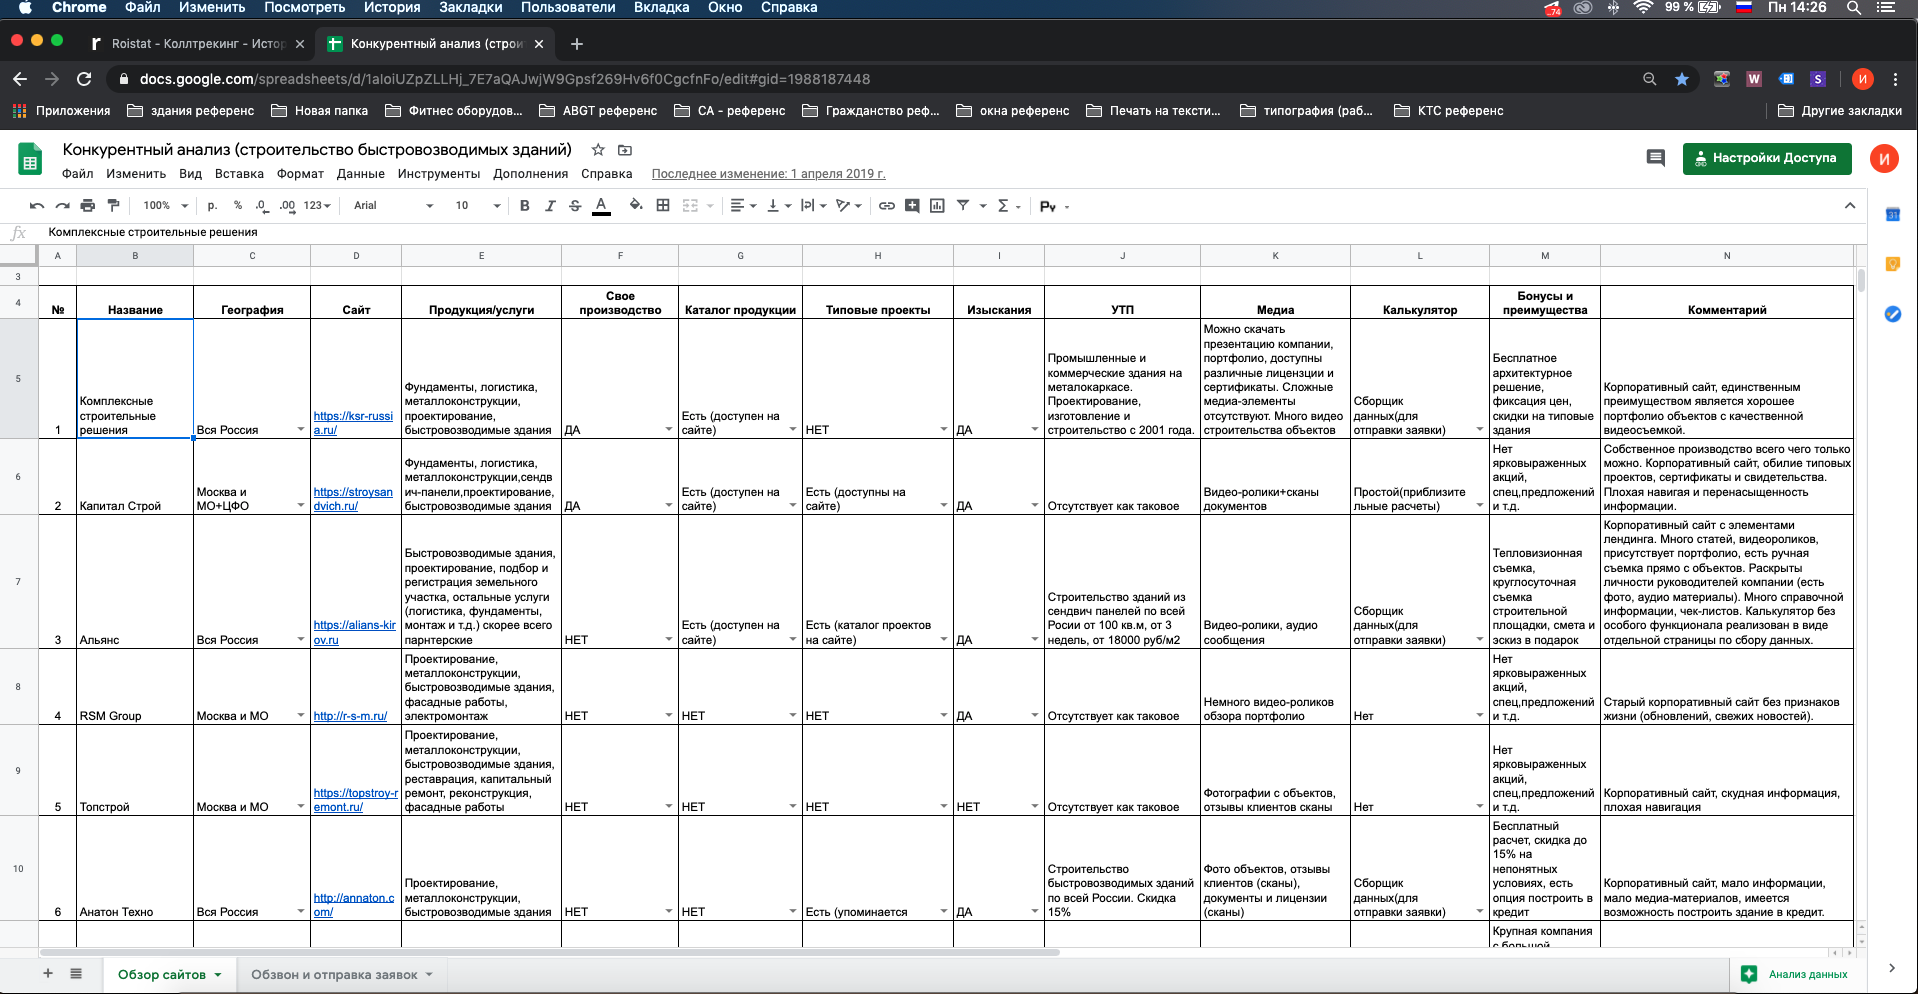This screenshot has width=1918, height=994.
Task: Increase decimal places icon
Action: pyautogui.click(x=288, y=206)
